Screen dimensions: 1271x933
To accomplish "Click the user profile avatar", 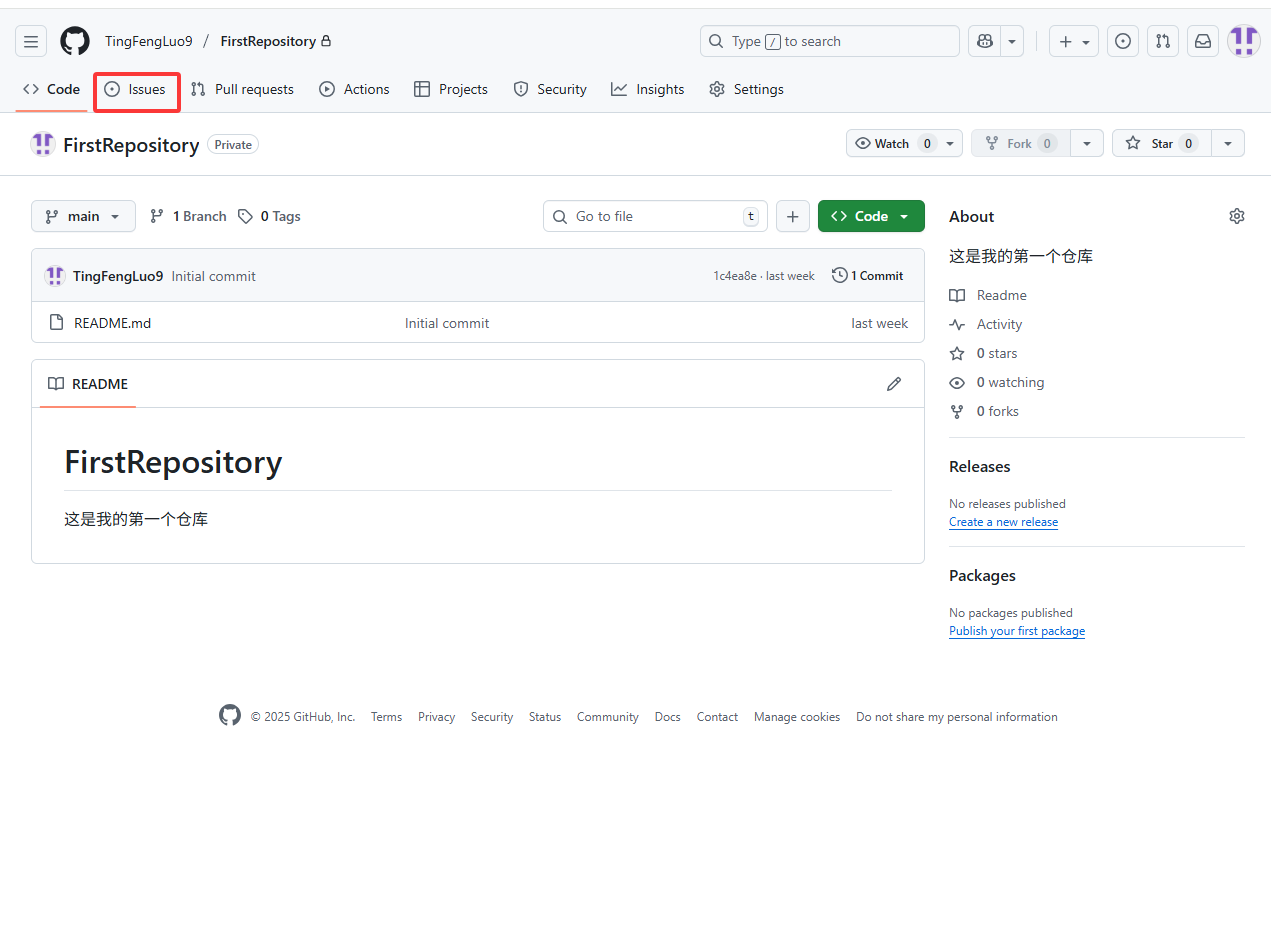I will pos(1244,41).
